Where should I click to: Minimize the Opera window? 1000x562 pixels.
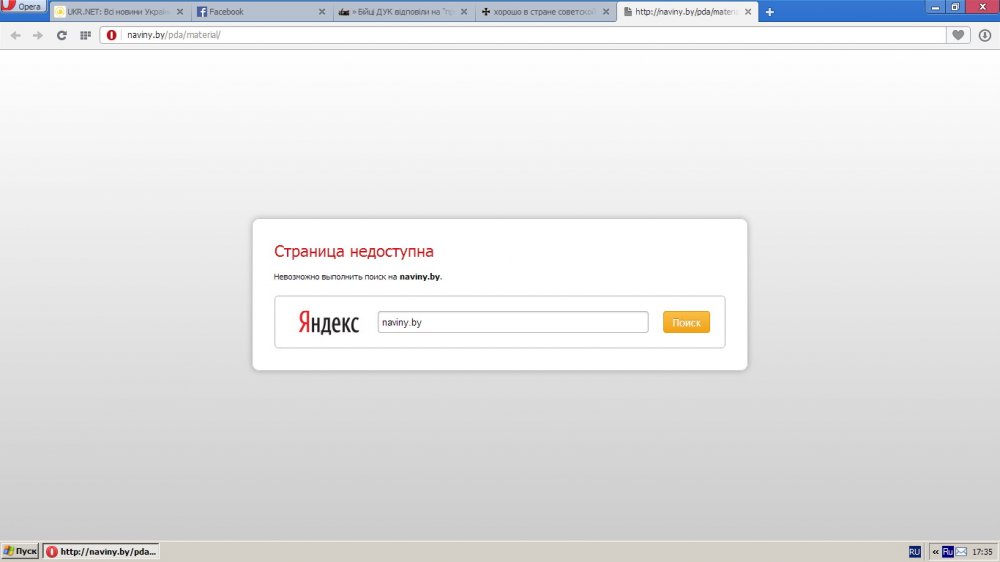point(935,7)
